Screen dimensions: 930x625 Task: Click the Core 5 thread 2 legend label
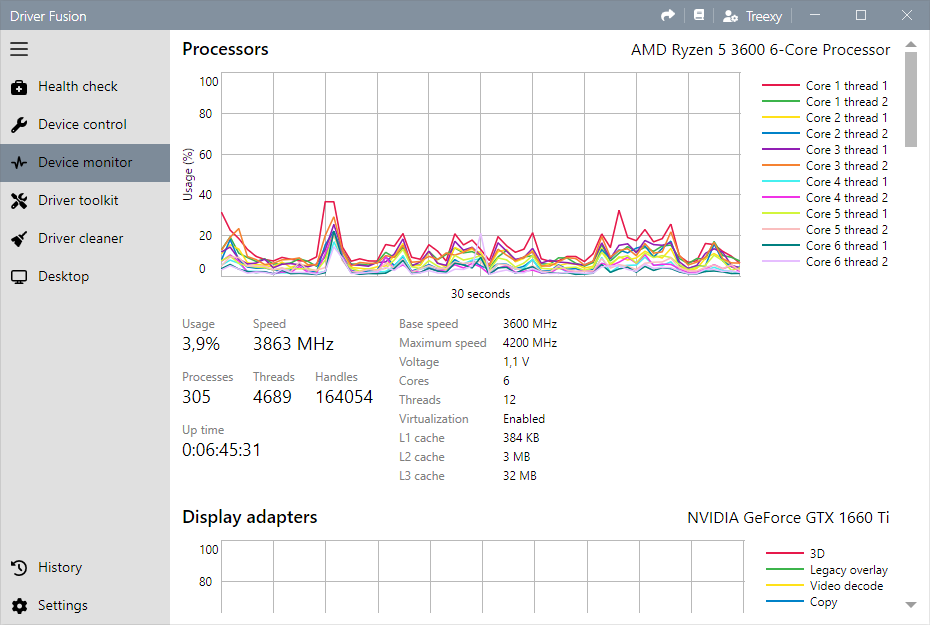846,229
